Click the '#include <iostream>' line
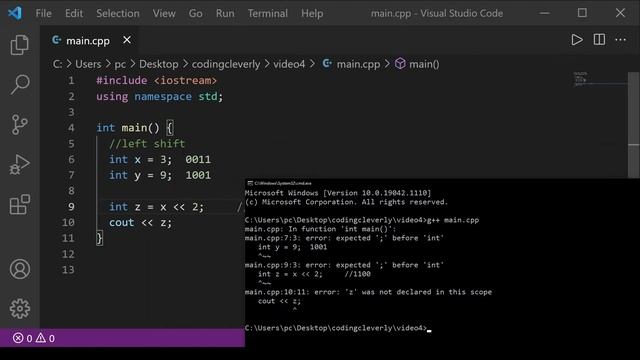 (x=156, y=80)
